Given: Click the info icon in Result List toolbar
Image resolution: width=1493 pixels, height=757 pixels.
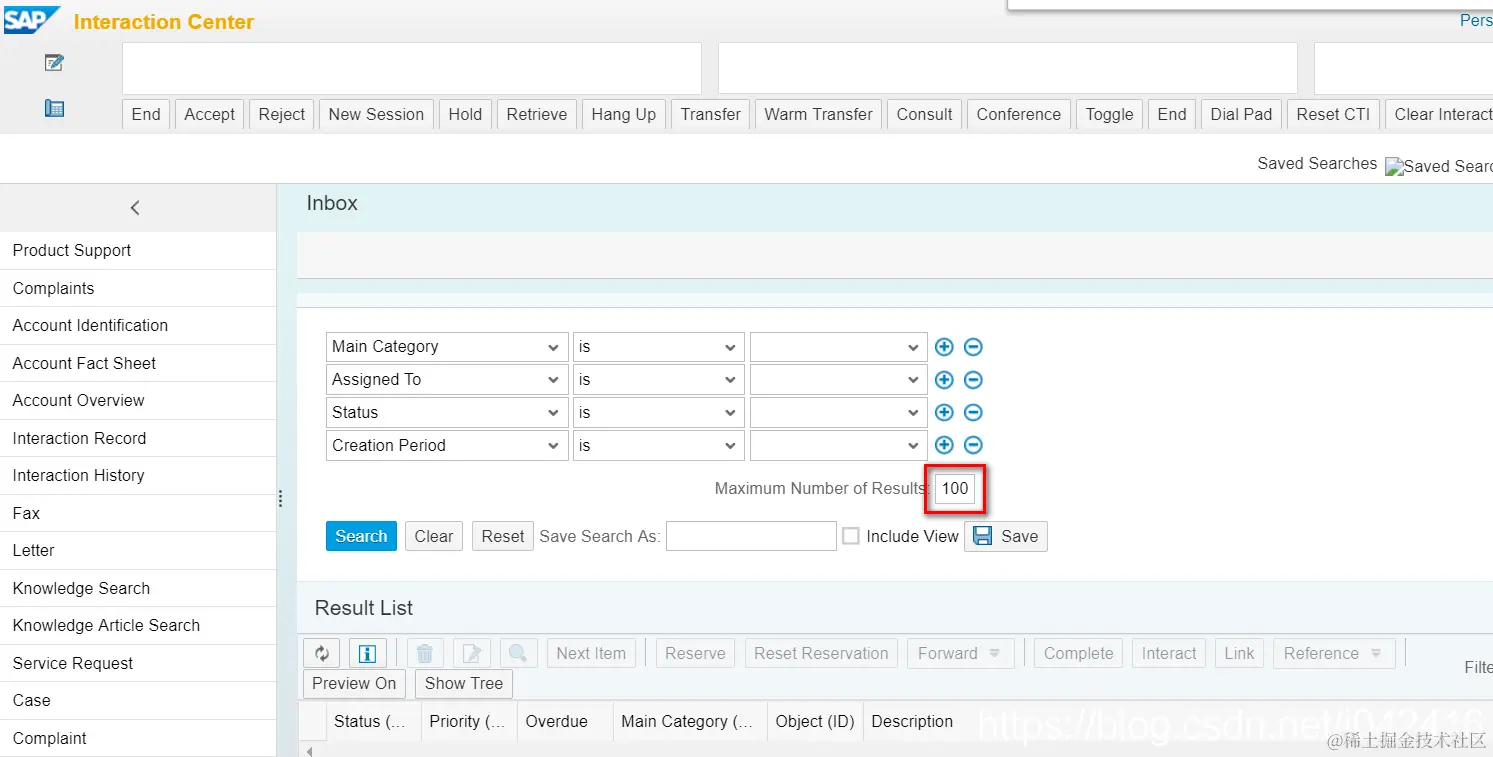Looking at the screenshot, I should tap(367, 653).
